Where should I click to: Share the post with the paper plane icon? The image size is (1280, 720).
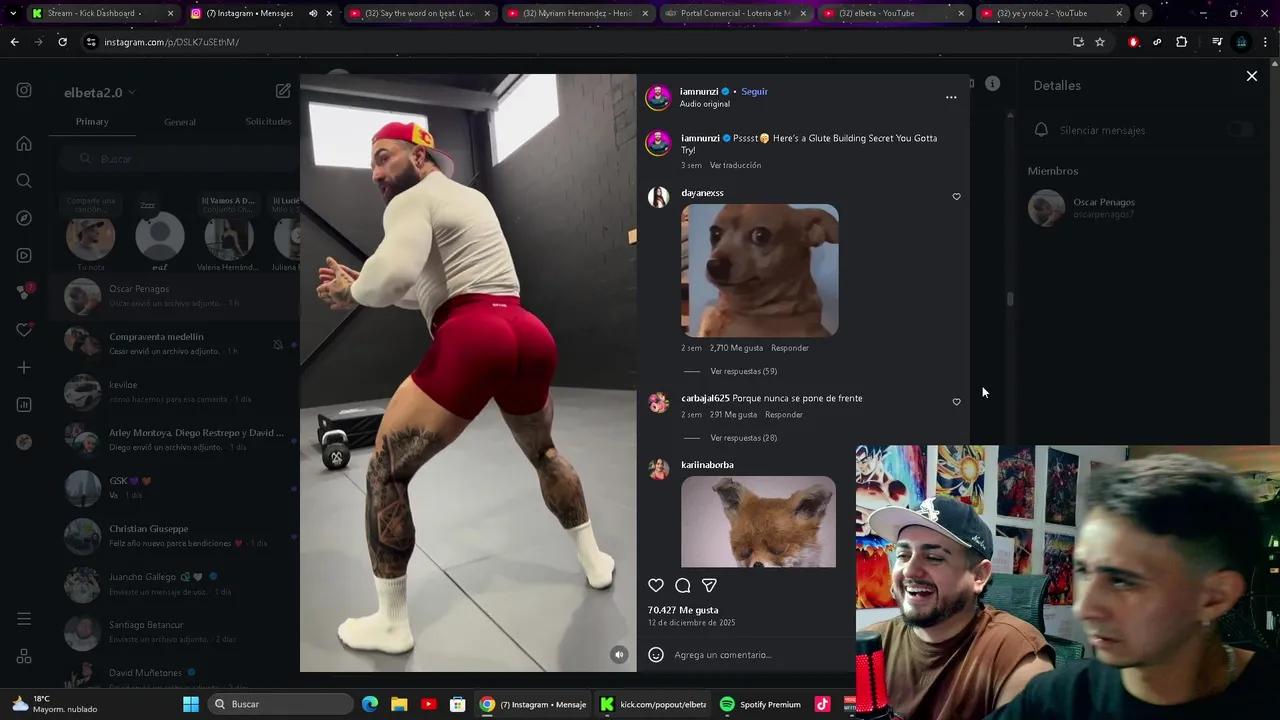pyautogui.click(x=709, y=586)
